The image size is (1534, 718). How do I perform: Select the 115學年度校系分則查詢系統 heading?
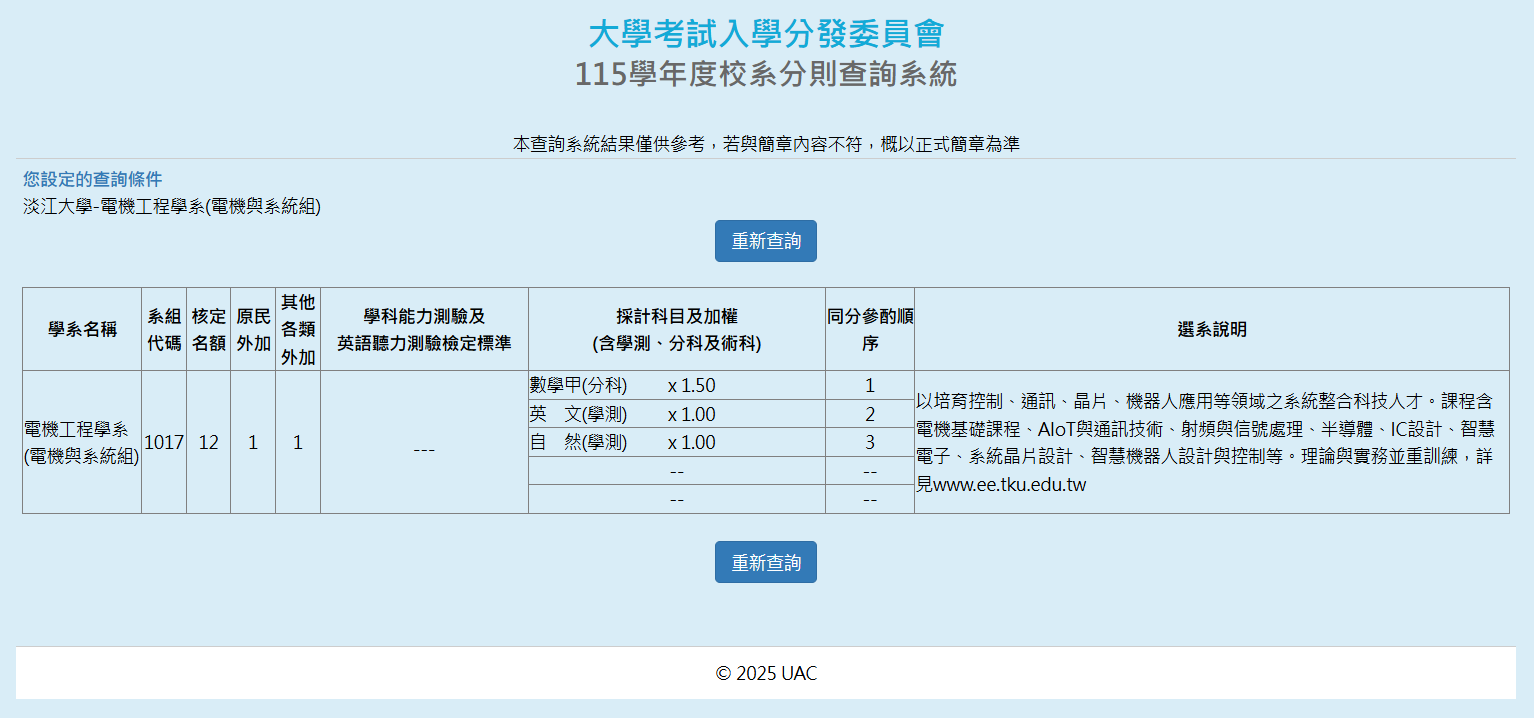(x=765, y=74)
